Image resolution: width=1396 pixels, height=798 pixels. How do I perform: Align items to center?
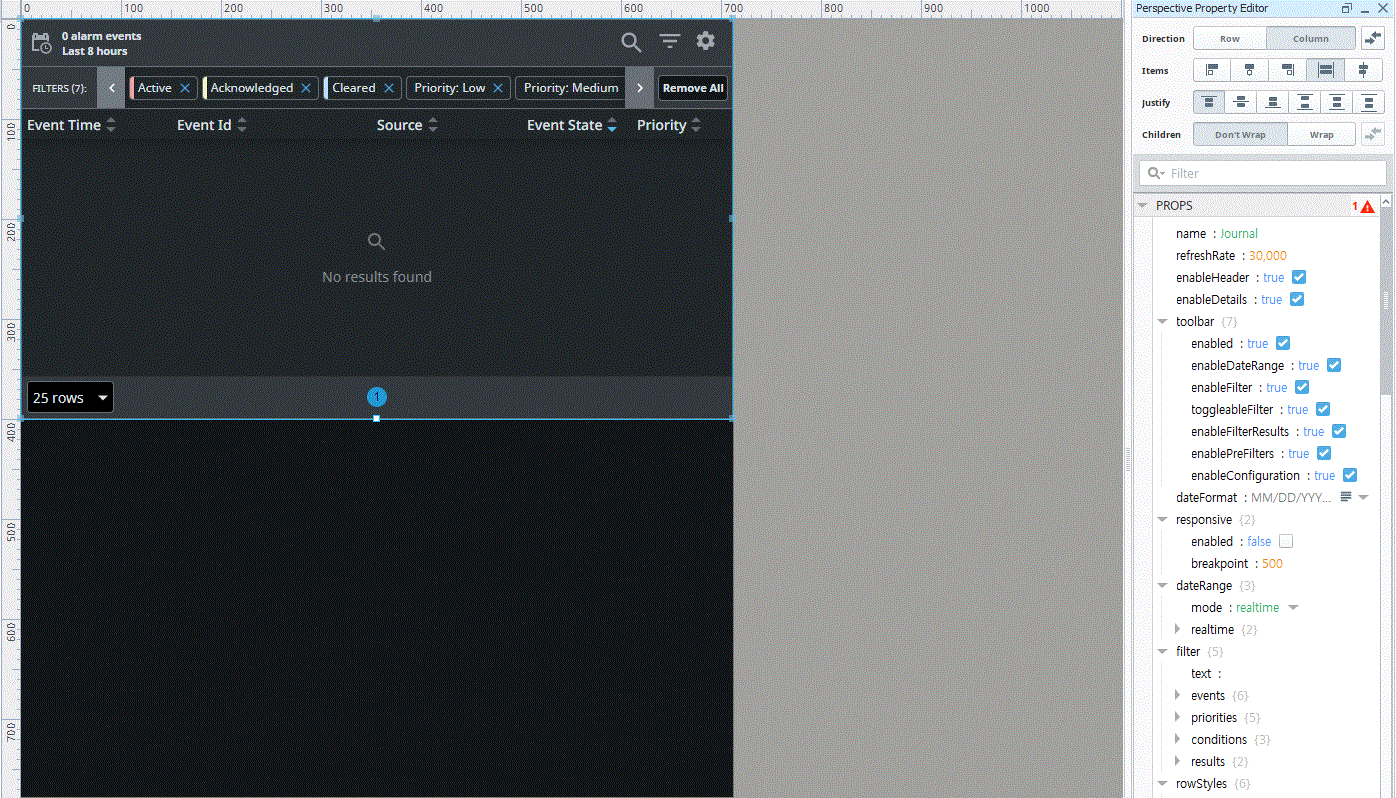[1250, 71]
